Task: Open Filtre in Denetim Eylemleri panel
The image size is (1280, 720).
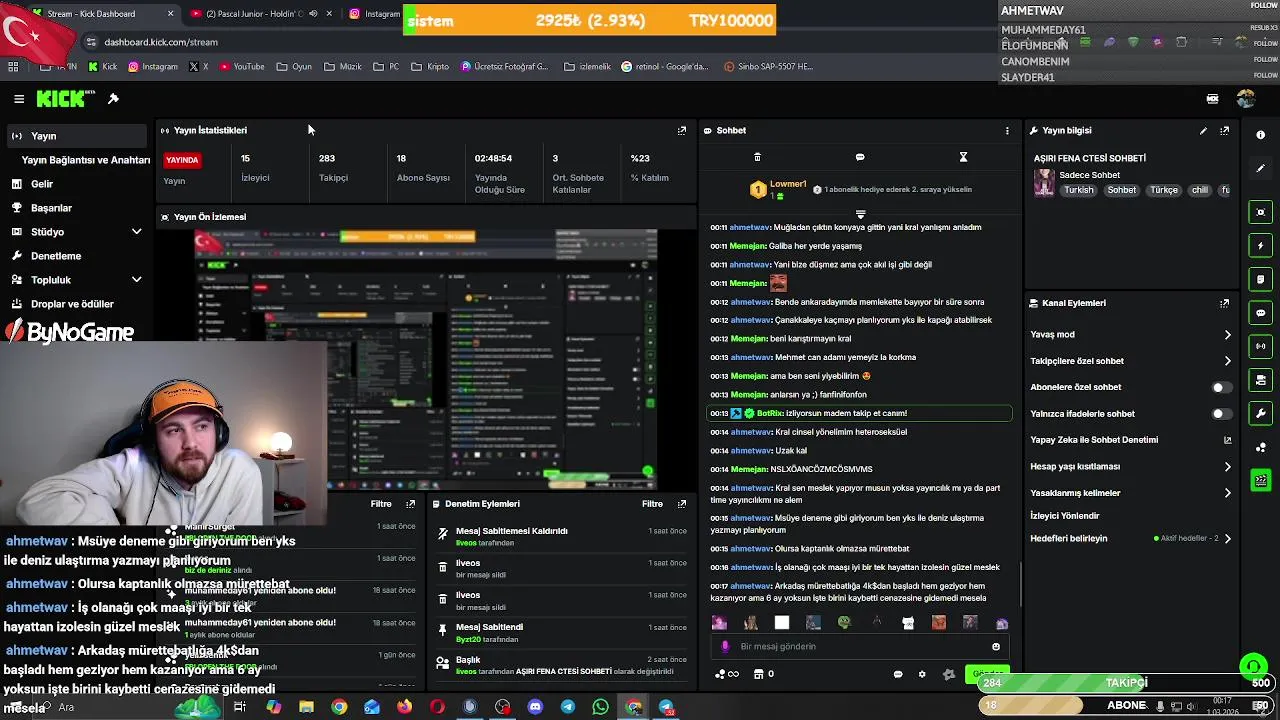Action: pyautogui.click(x=652, y=504)
